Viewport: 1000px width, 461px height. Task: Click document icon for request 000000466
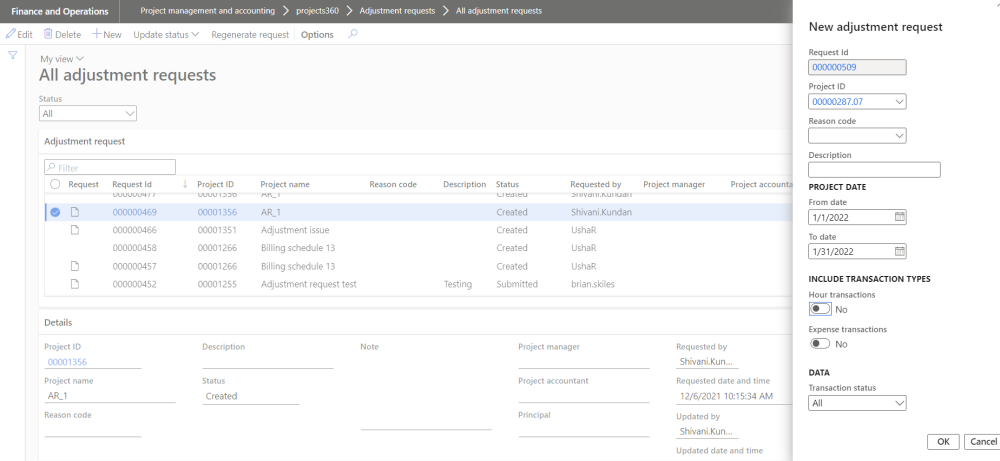pyautogui.click(x=74, y=230)
